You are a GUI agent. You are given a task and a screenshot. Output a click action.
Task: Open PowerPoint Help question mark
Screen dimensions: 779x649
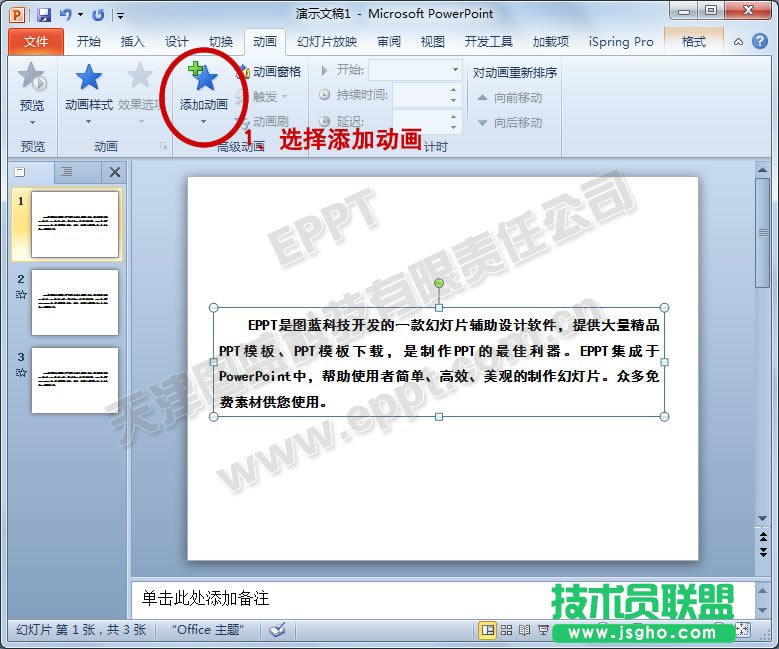point(760,41)
